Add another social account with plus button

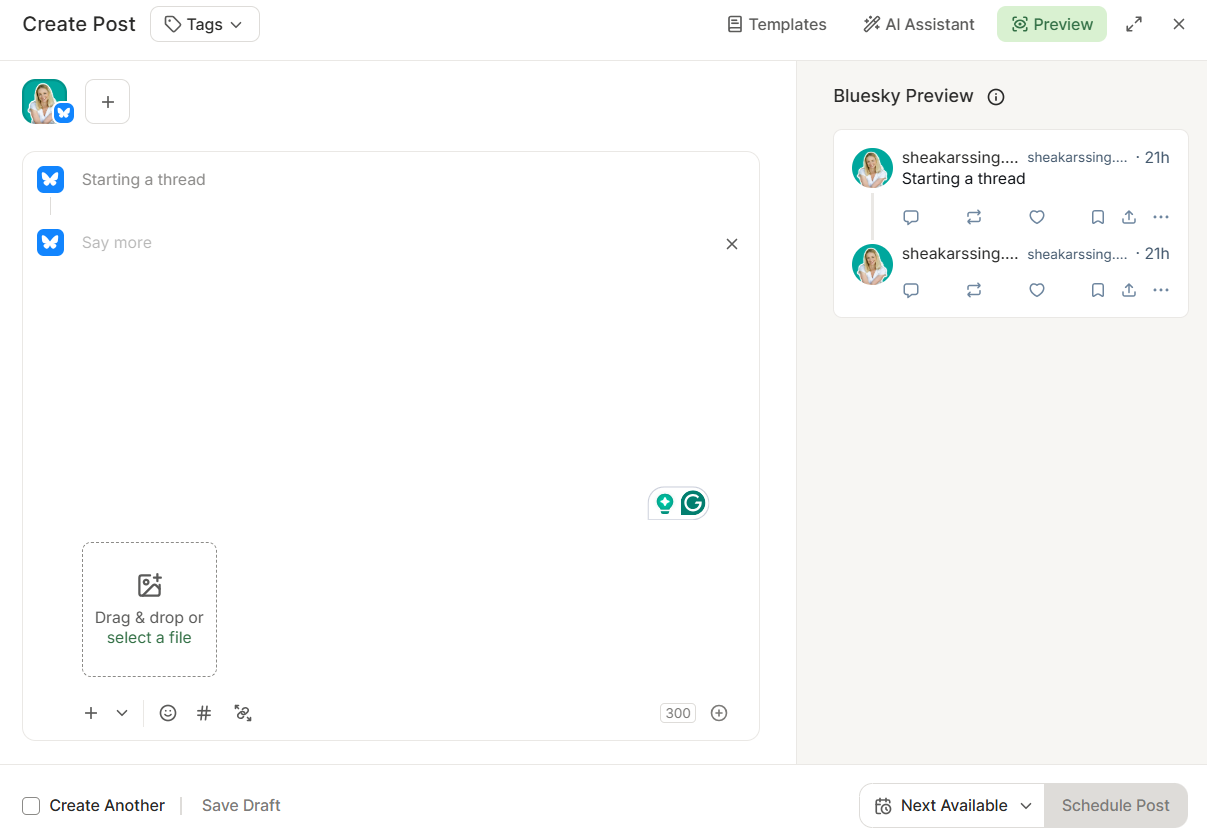click(x=108, y=101)
